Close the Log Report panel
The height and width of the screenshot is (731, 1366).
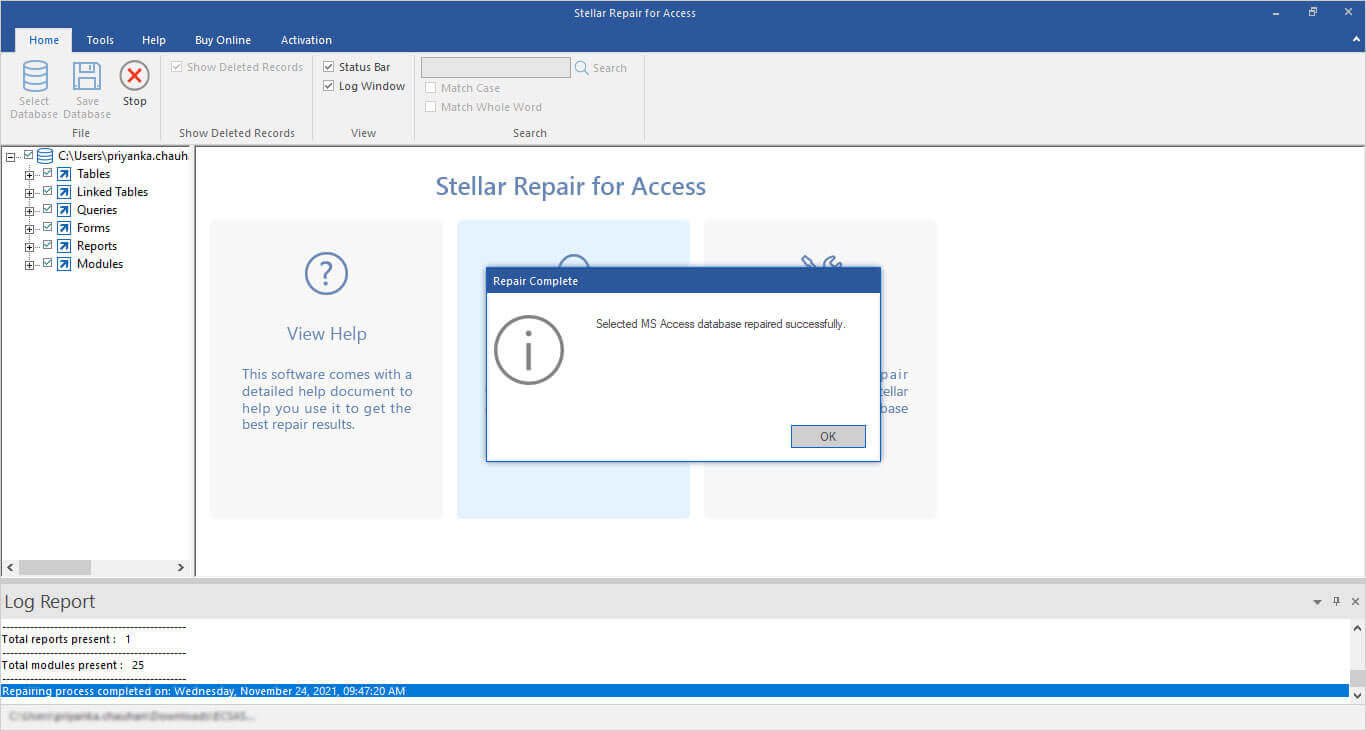(1355, 602)
